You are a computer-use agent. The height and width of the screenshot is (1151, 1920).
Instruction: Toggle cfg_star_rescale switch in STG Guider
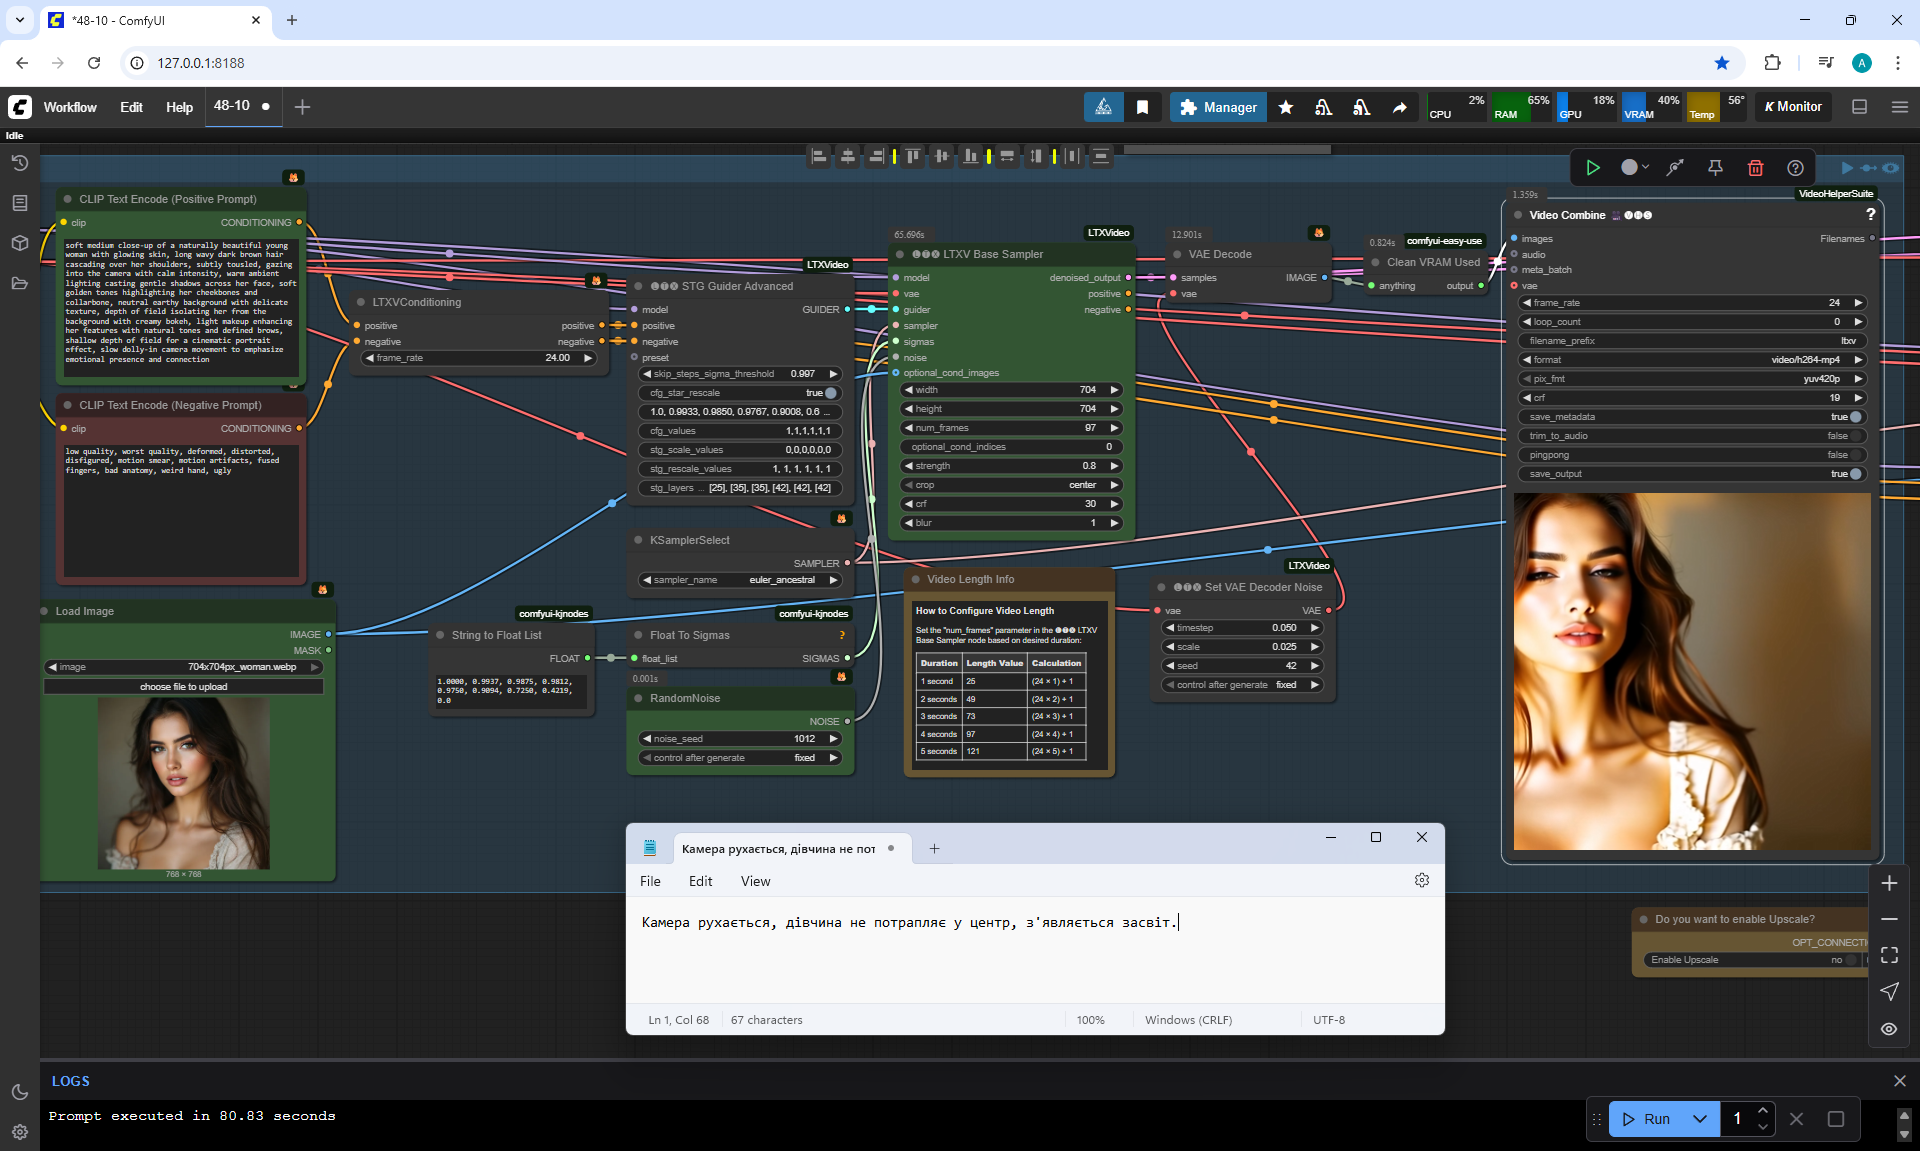point(830,393)
